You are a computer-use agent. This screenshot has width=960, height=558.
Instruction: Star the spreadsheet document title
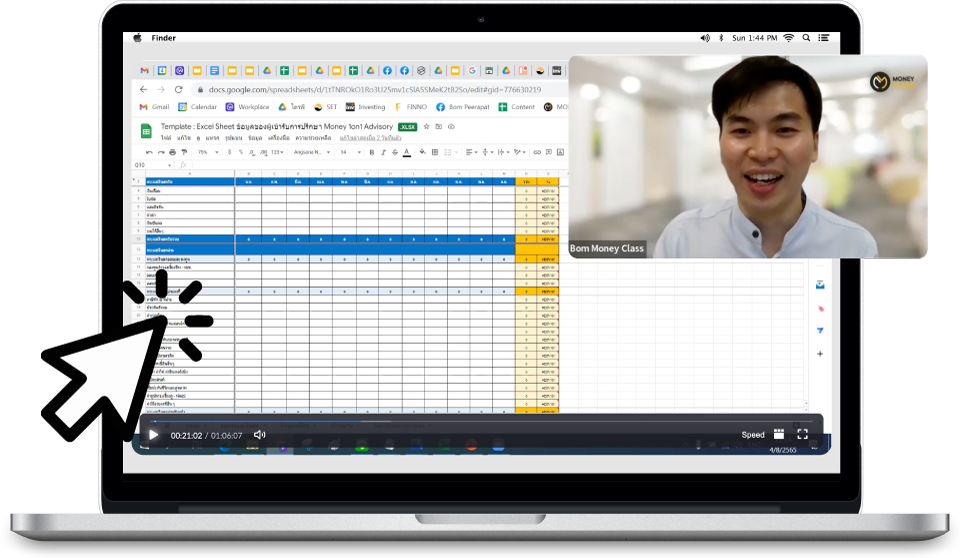tap(427, 127)
